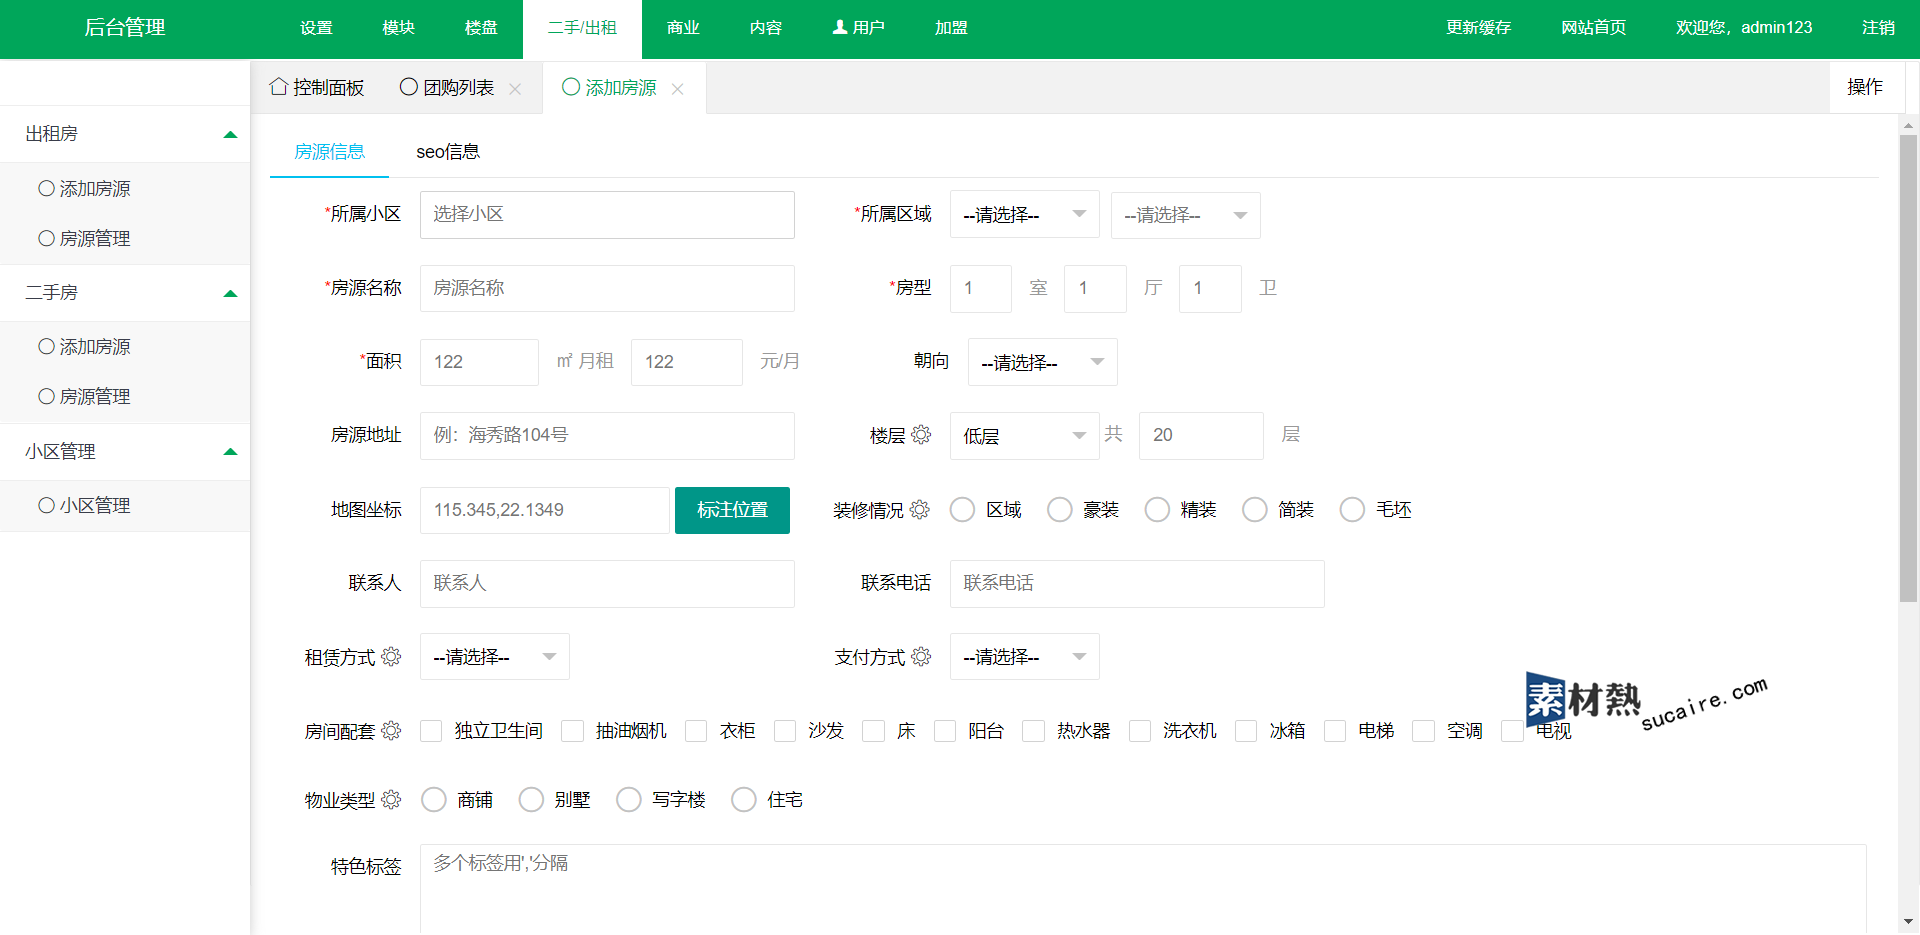Click the gear icon beside 支付方式
Image resolution: width=1920 pixels, height=935 pixels.
click(x=921, y=657)
